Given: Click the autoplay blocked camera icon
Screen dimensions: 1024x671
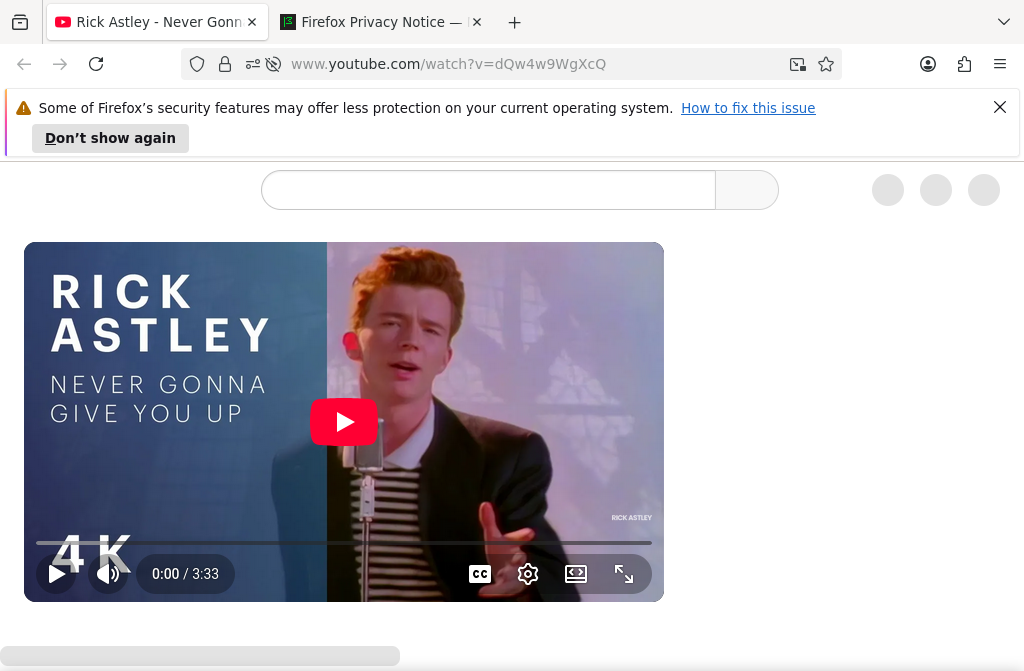Looking at the screenshot, I should (274, 64).
